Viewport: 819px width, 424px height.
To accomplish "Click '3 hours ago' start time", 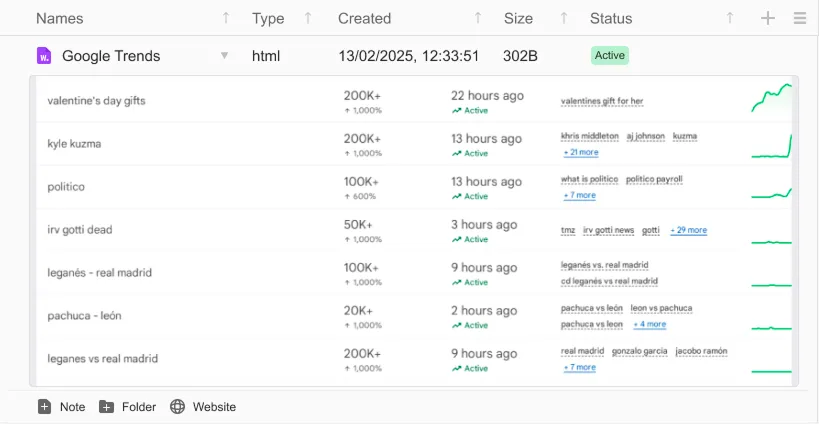I will (484, 225).
